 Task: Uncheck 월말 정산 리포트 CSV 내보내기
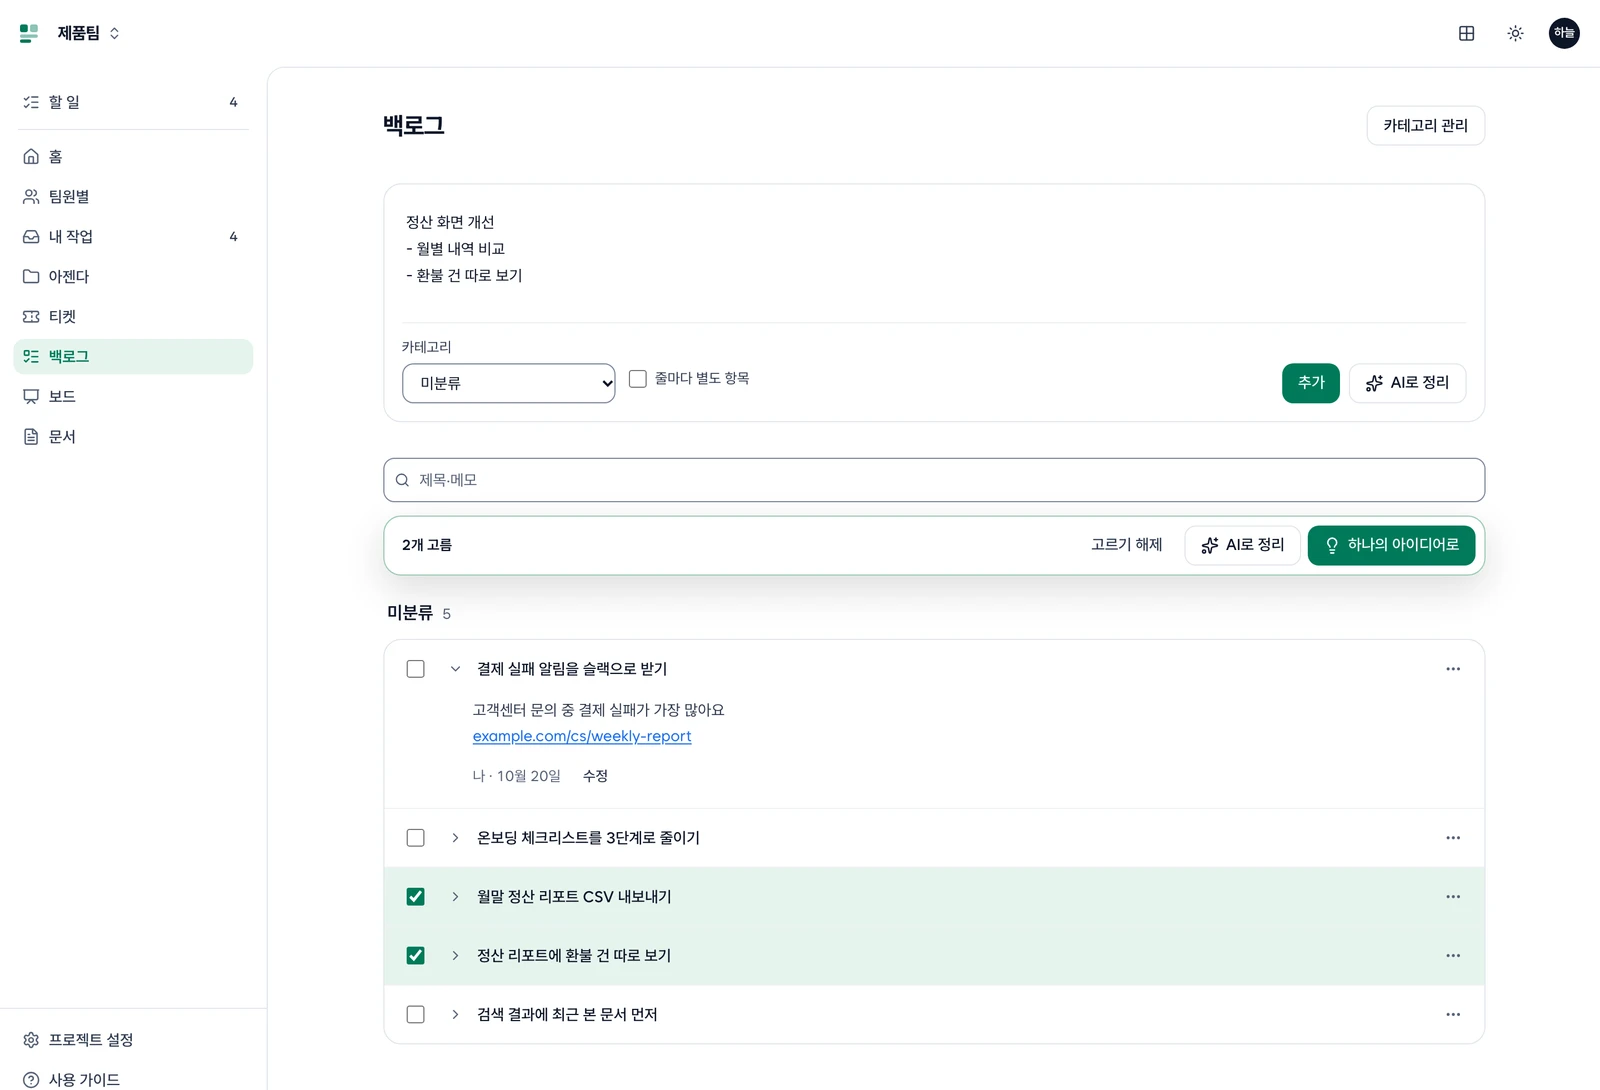[416, 897]
